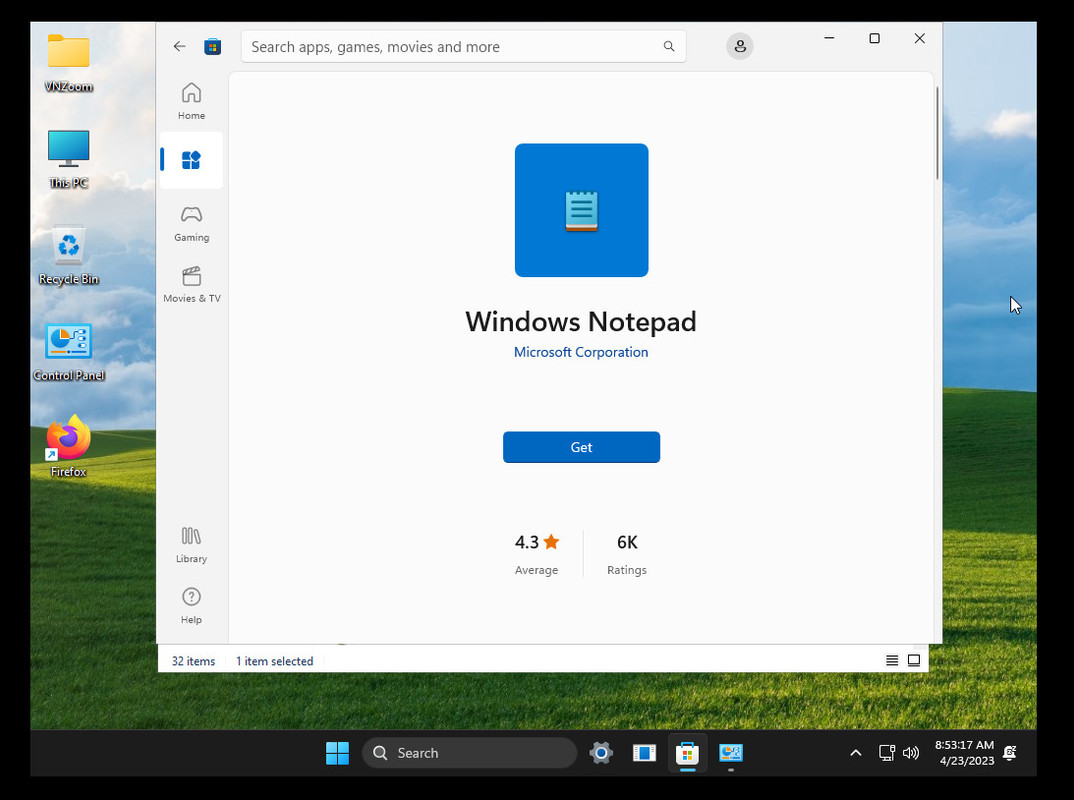Open the Windows Start menu
The image size is (1074, 800).
(337, 753)
